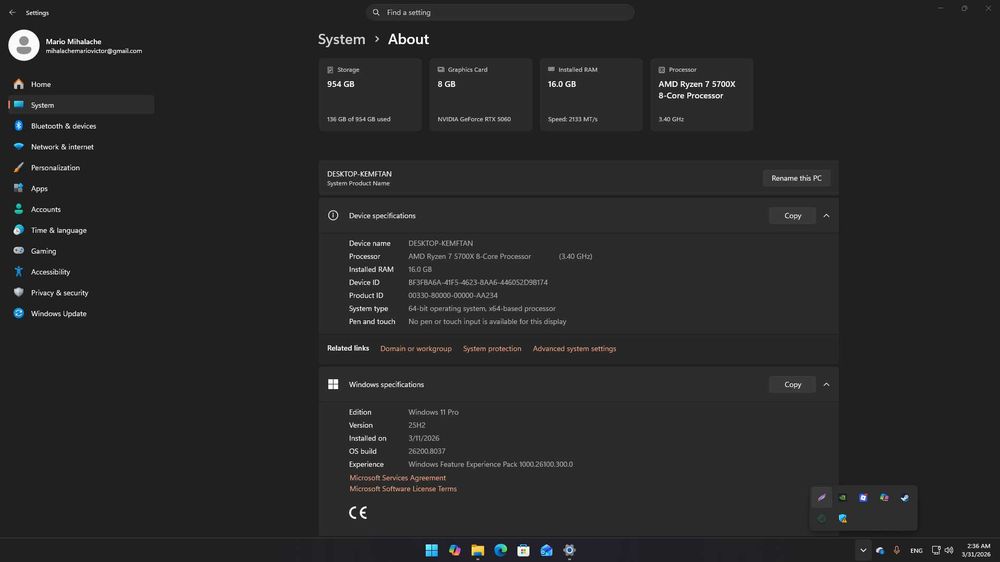Click the Find a setting search box
The width and height of the screenshot is (1000, 562).
500,12
